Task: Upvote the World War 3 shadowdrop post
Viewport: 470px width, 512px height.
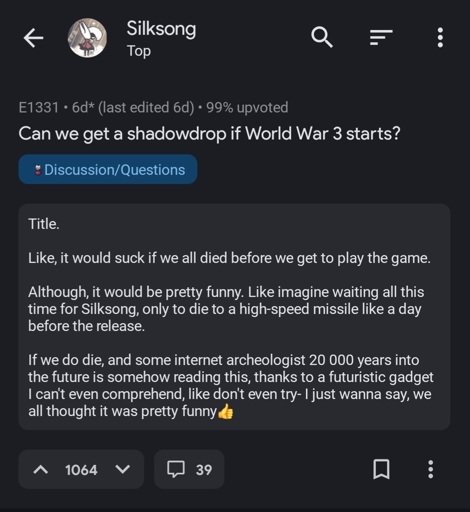Action: pos(41,470)
